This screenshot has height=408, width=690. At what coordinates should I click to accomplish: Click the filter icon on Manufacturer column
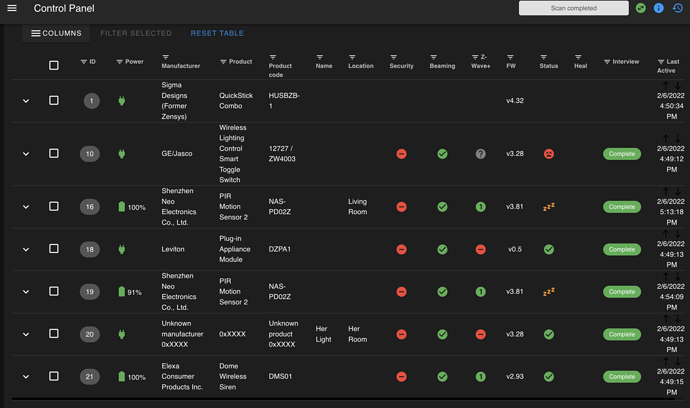pyautogui.click(x=165, y=57)
